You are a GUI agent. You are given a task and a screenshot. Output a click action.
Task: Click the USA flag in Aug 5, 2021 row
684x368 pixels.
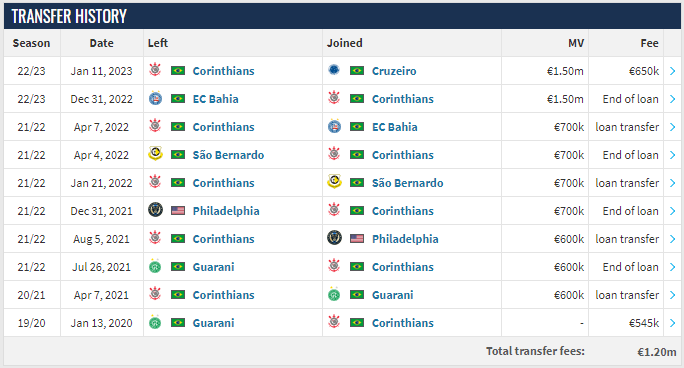(x=357, y=239)
